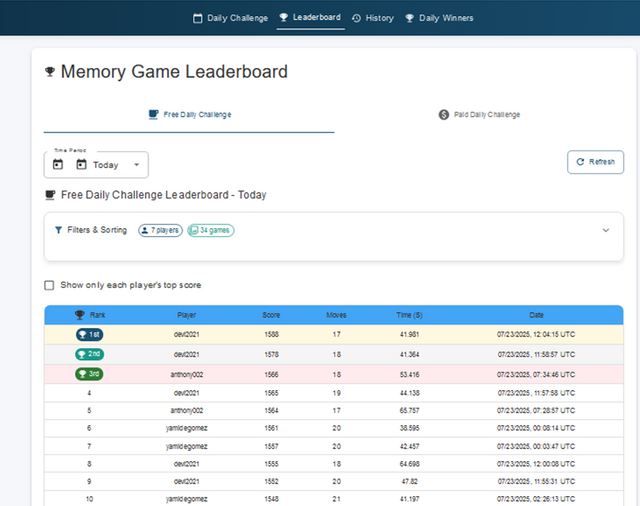Screen dimensions: 640x506
Task: Click the trophy icon next to page title
Action: [50, 72]
